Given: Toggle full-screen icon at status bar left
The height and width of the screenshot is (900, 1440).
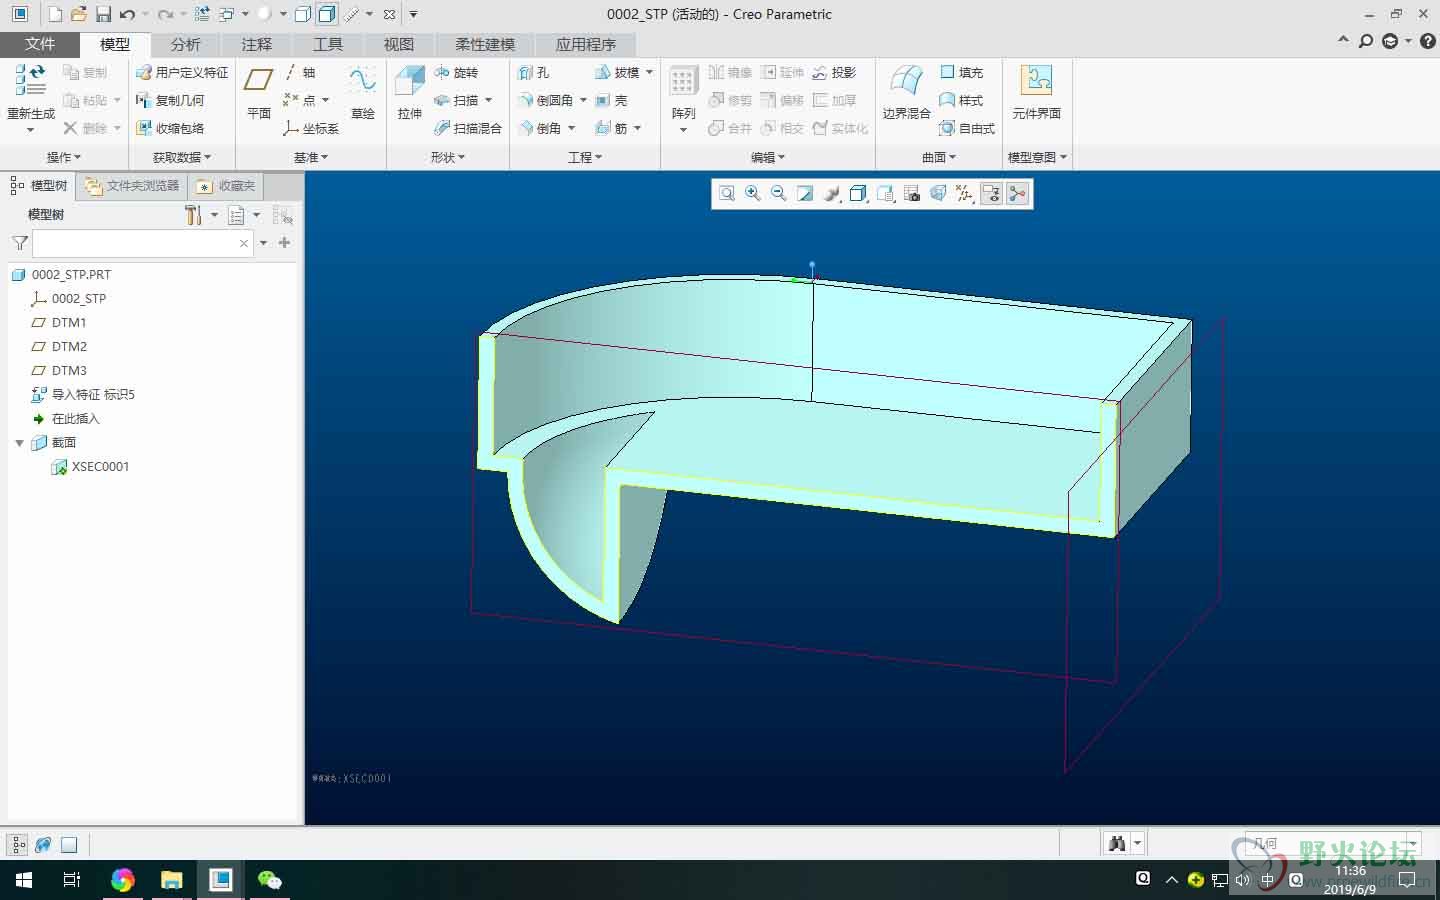Looking at the screenshot, I should [x=69, y=845].
